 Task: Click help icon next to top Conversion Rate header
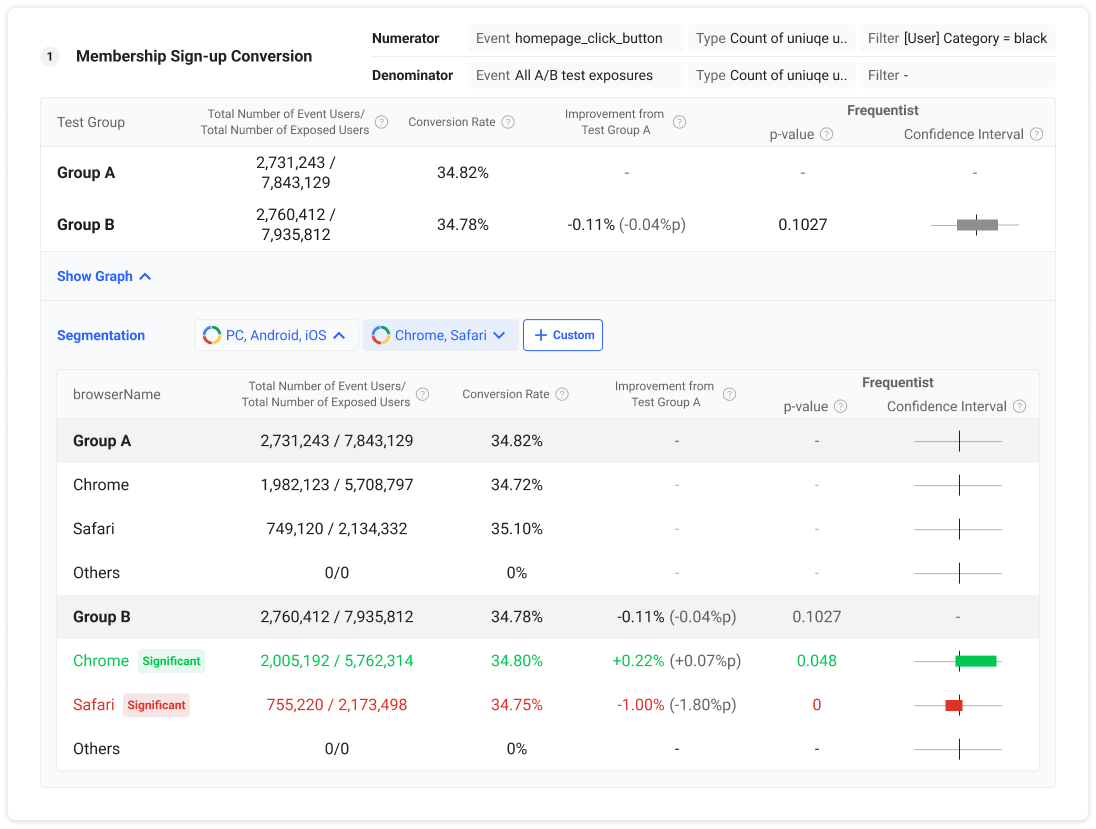point(508,122)
